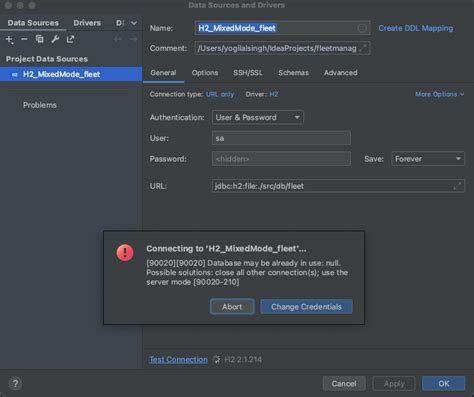Image resolution: width=474 pixels, height=397 pixels.
Task: Add a new data source with plus icon
Action: [10, 40]
